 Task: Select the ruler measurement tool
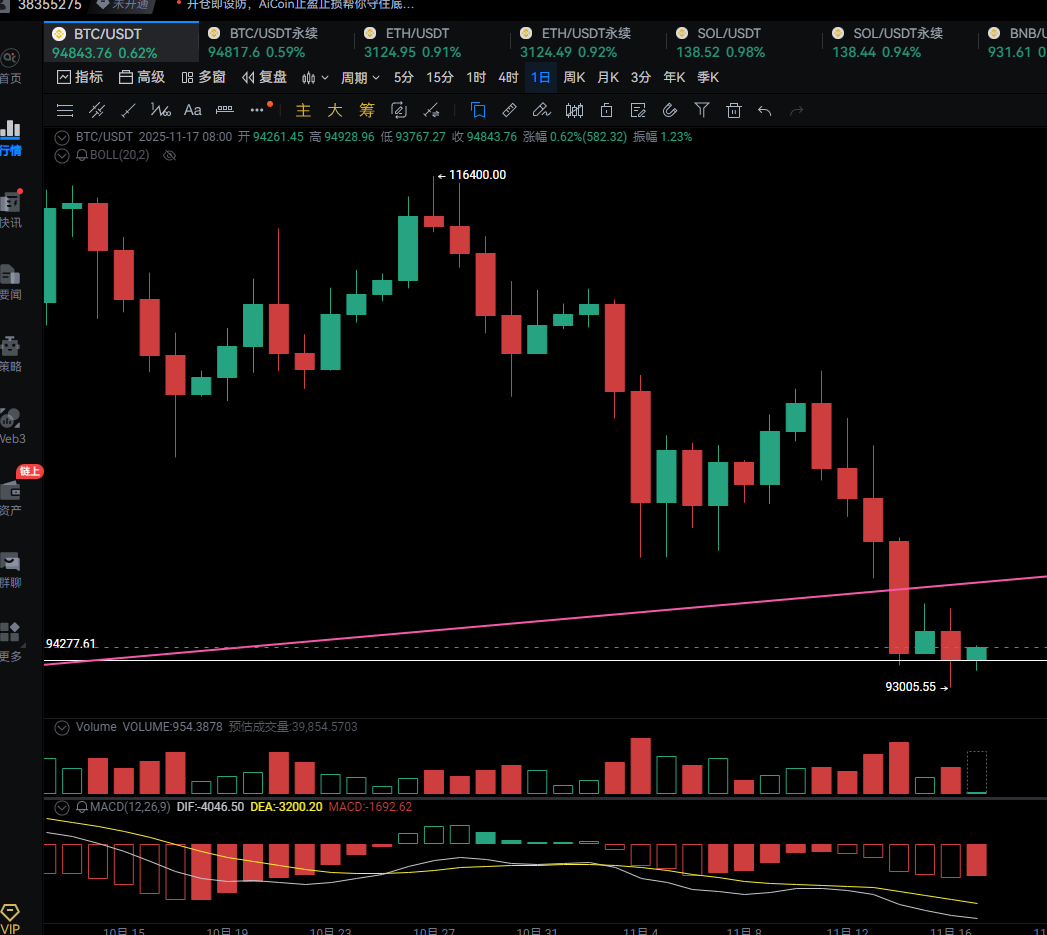(x=509, y=110)
